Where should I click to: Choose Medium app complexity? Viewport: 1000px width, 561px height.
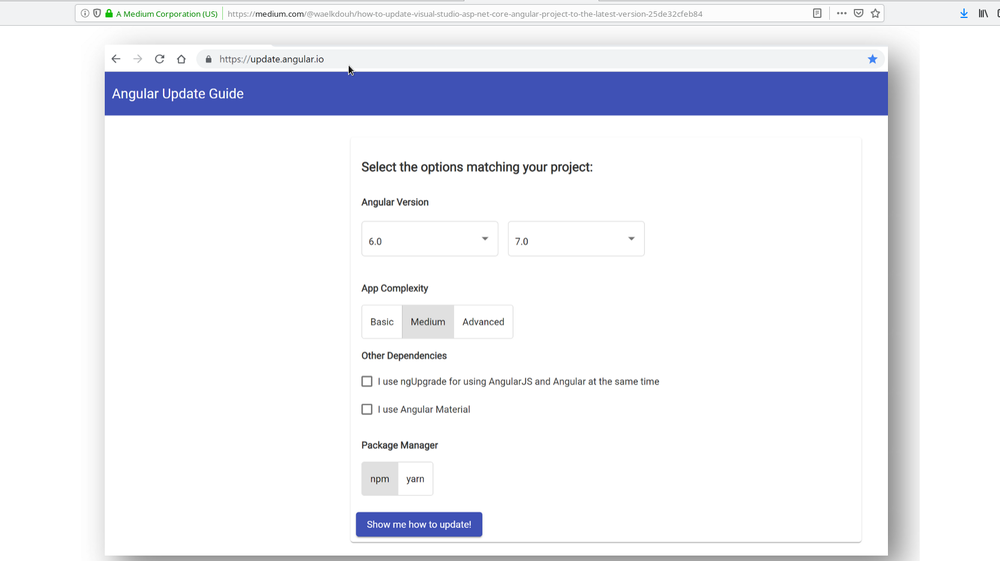click(x=428, y=322)
